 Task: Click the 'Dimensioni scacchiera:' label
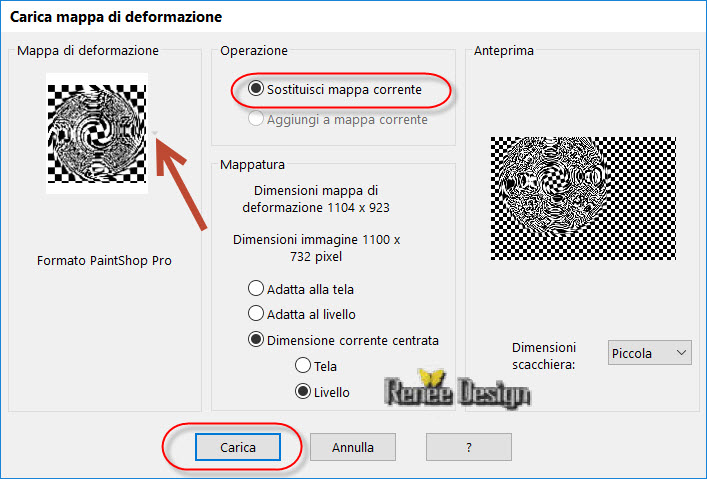[x=544, y=356]
